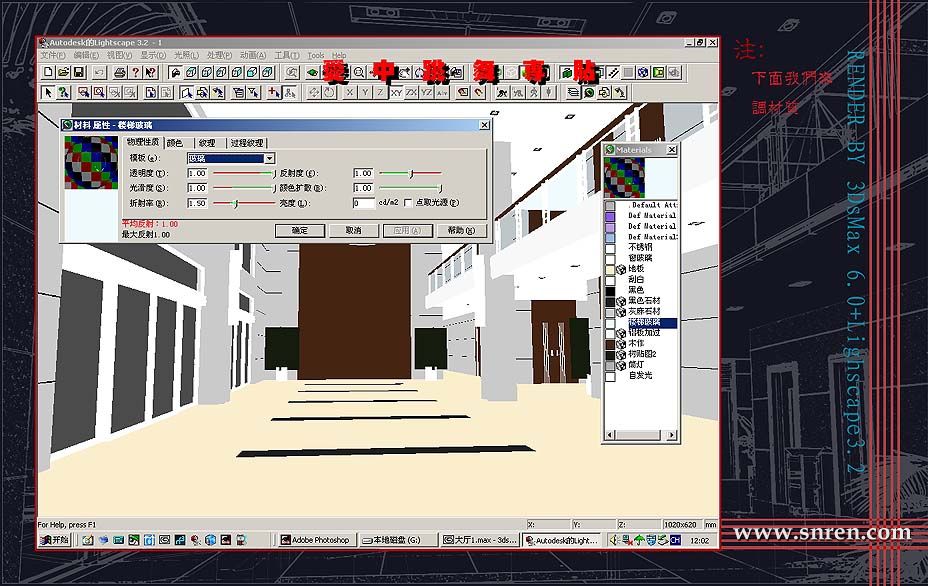Click the Print toolbar icon

tap(120, 72)
